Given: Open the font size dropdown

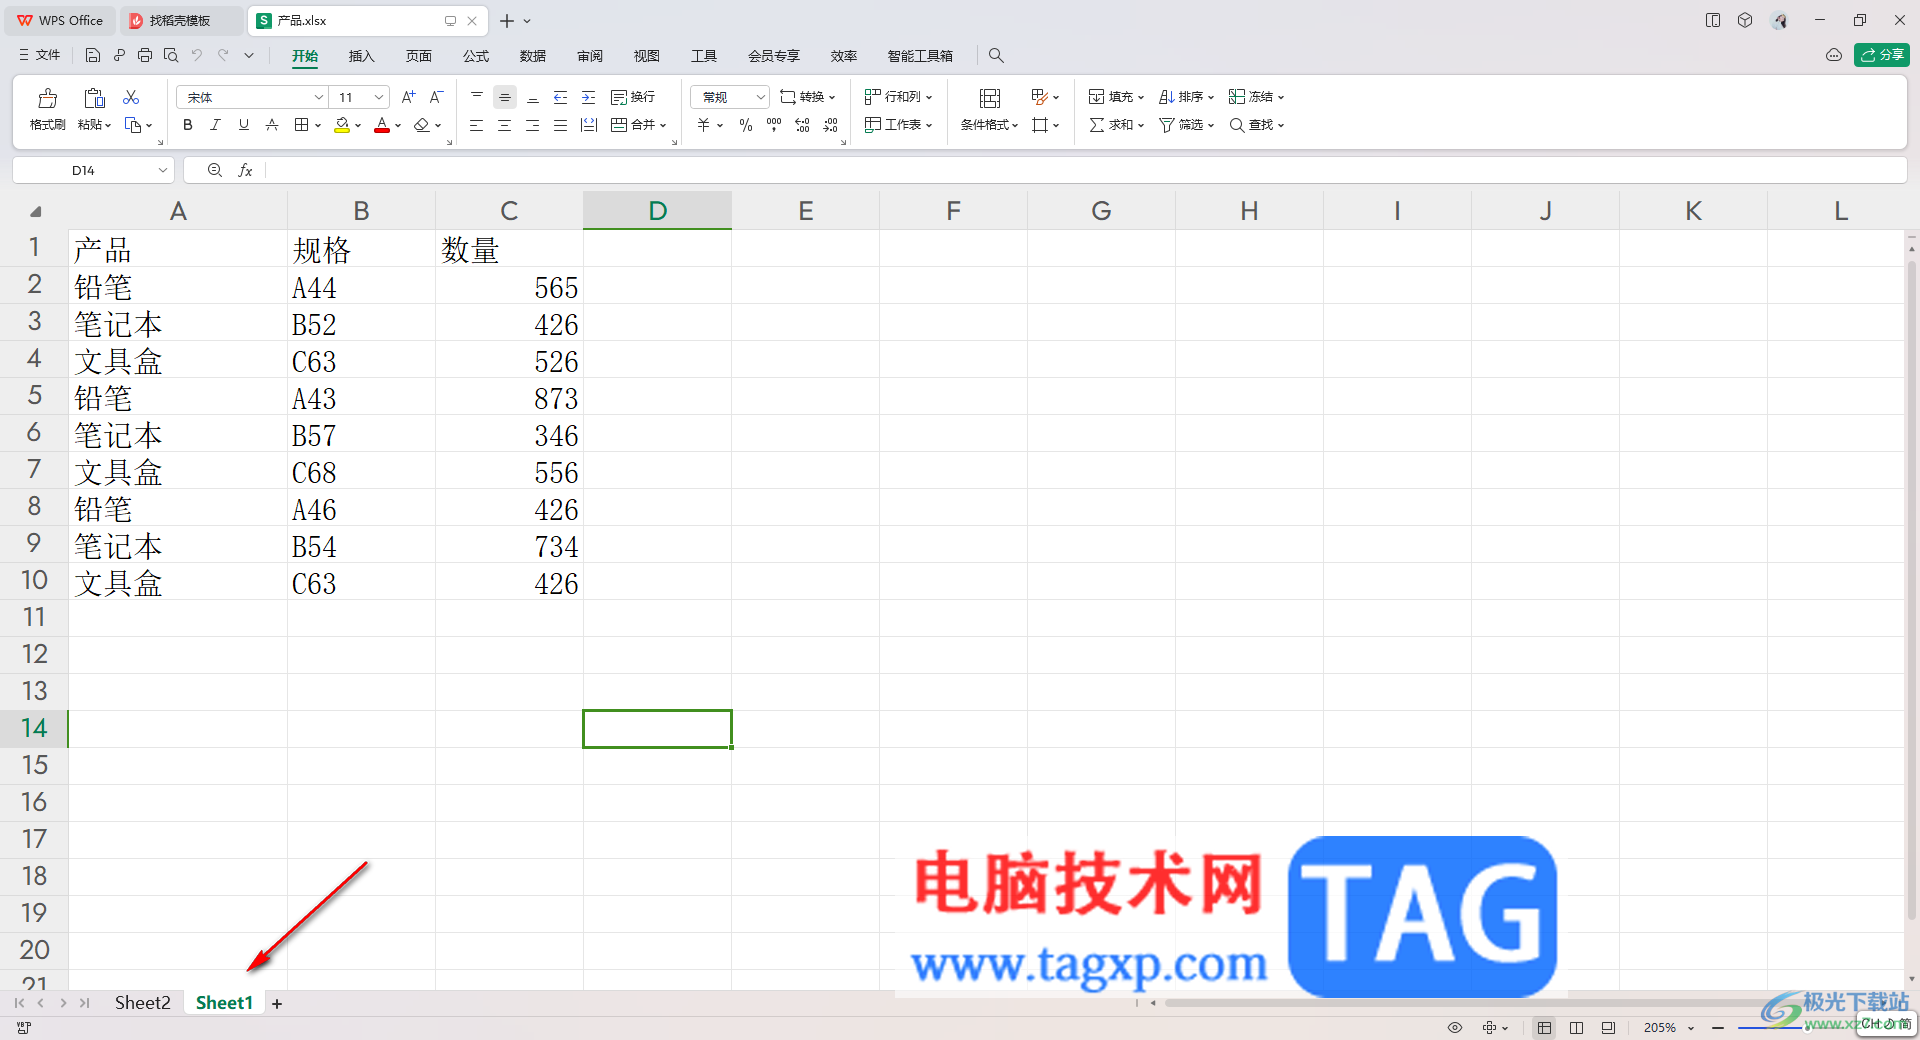Looking at the screenshot, I should tap(379, 97).
